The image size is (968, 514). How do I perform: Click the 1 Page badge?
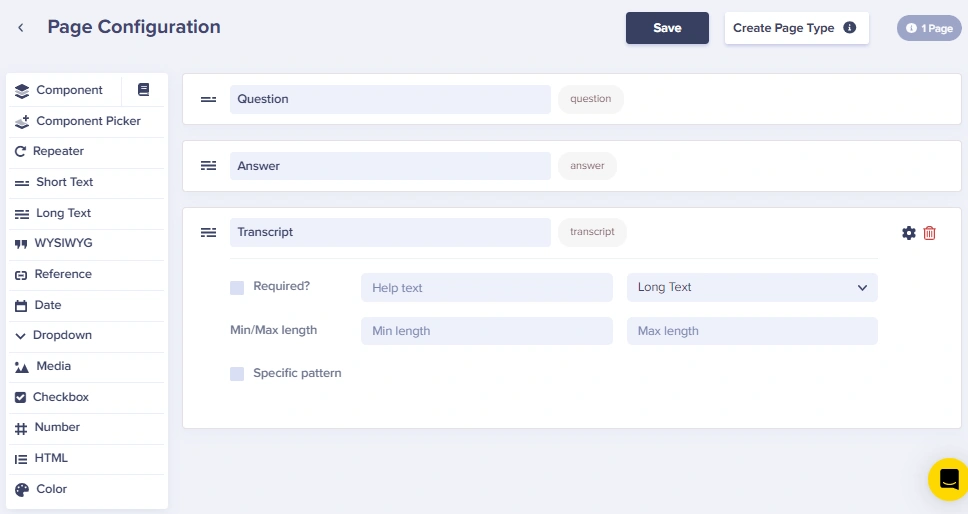pyautogui.click(x=929, y=28)
